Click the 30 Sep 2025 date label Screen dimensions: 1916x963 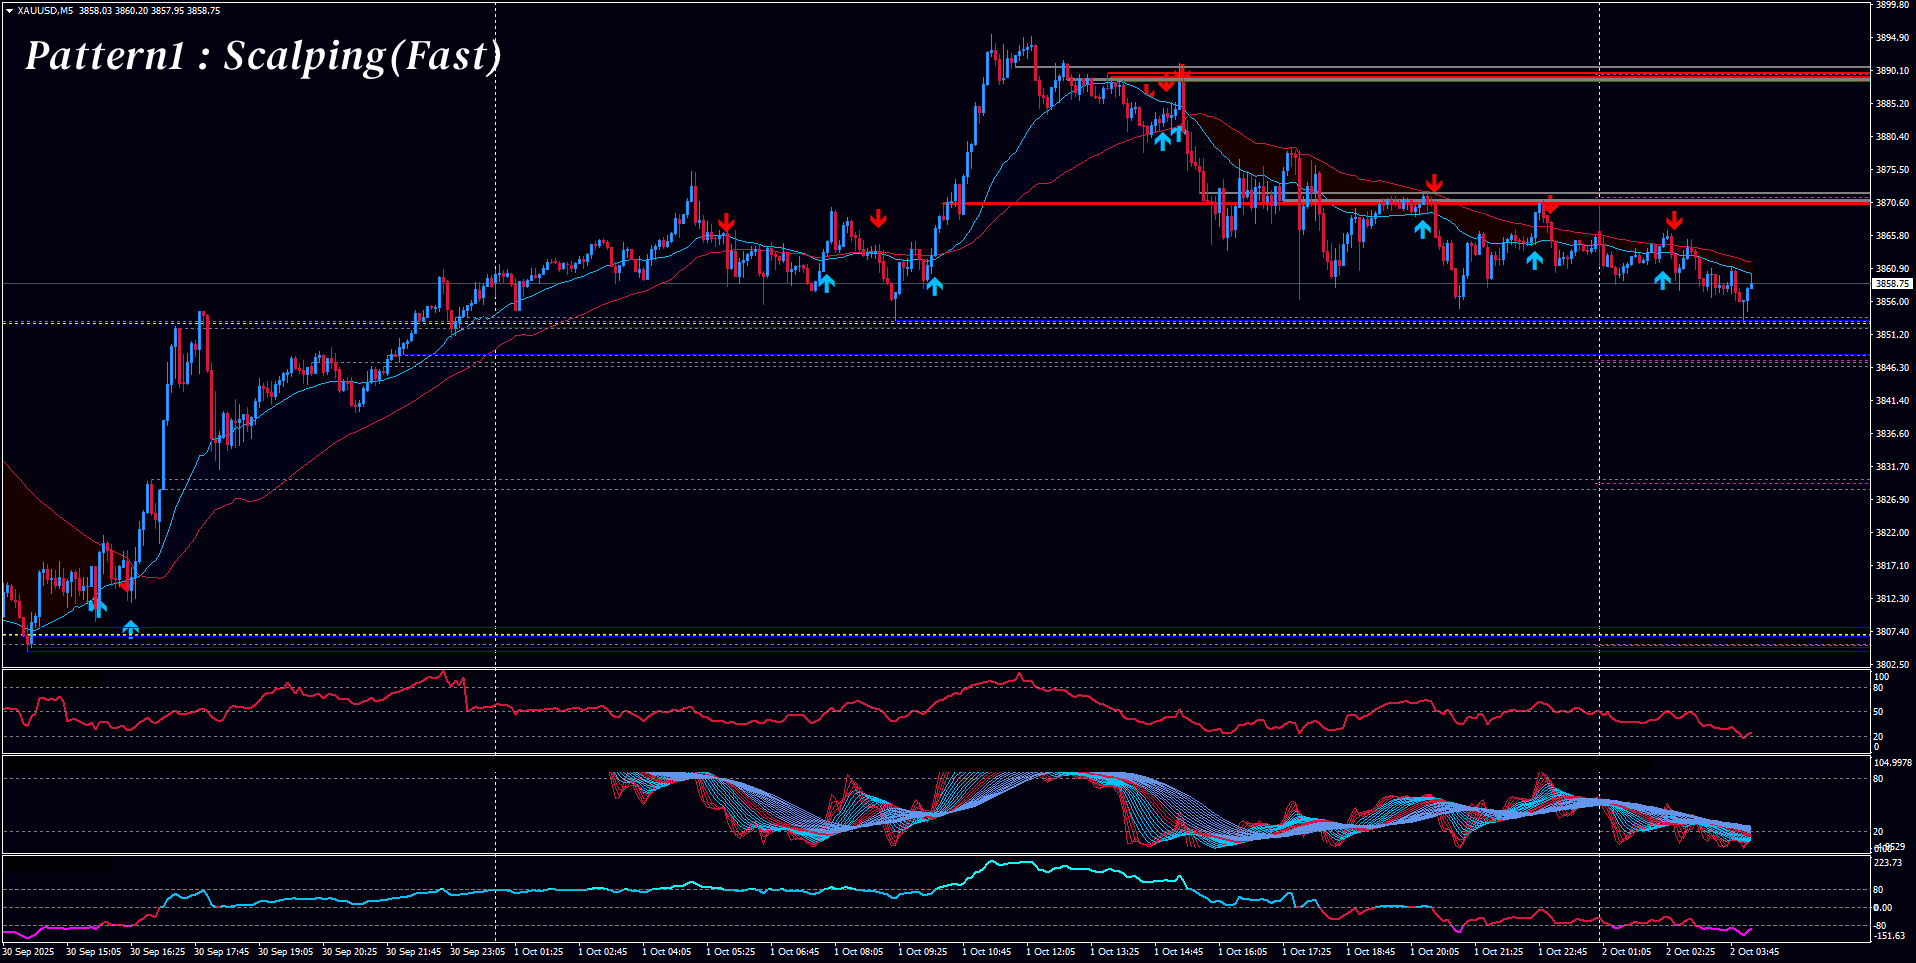(28, 952)
